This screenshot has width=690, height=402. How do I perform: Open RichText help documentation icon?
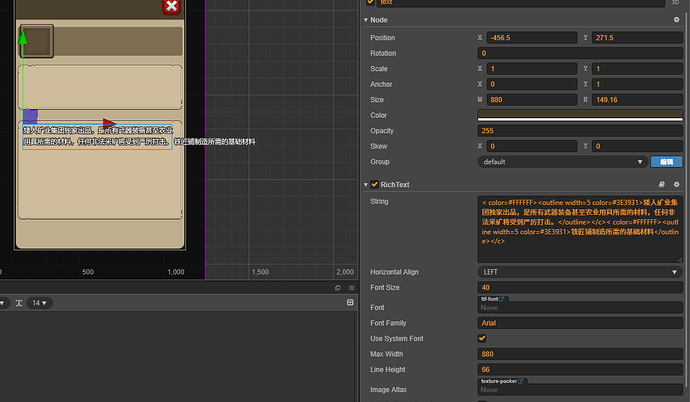coord(661,185)
